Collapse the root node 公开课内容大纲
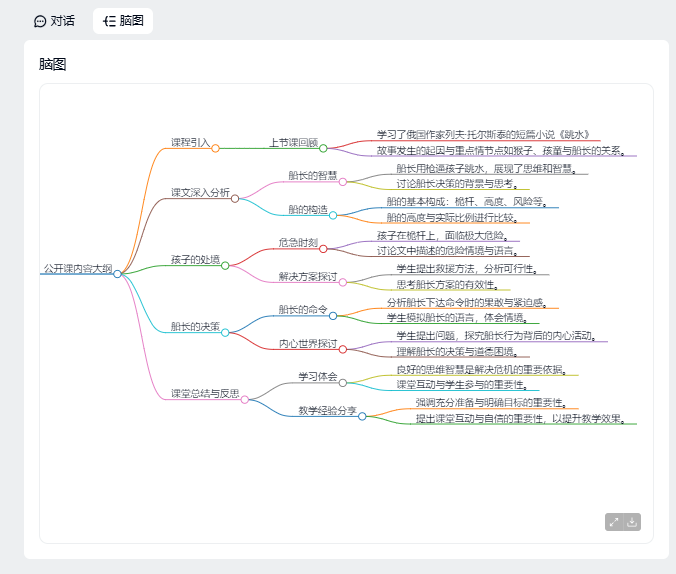This screenshot has height=574, width=676. pyautogui.click(x=118, y=273)
